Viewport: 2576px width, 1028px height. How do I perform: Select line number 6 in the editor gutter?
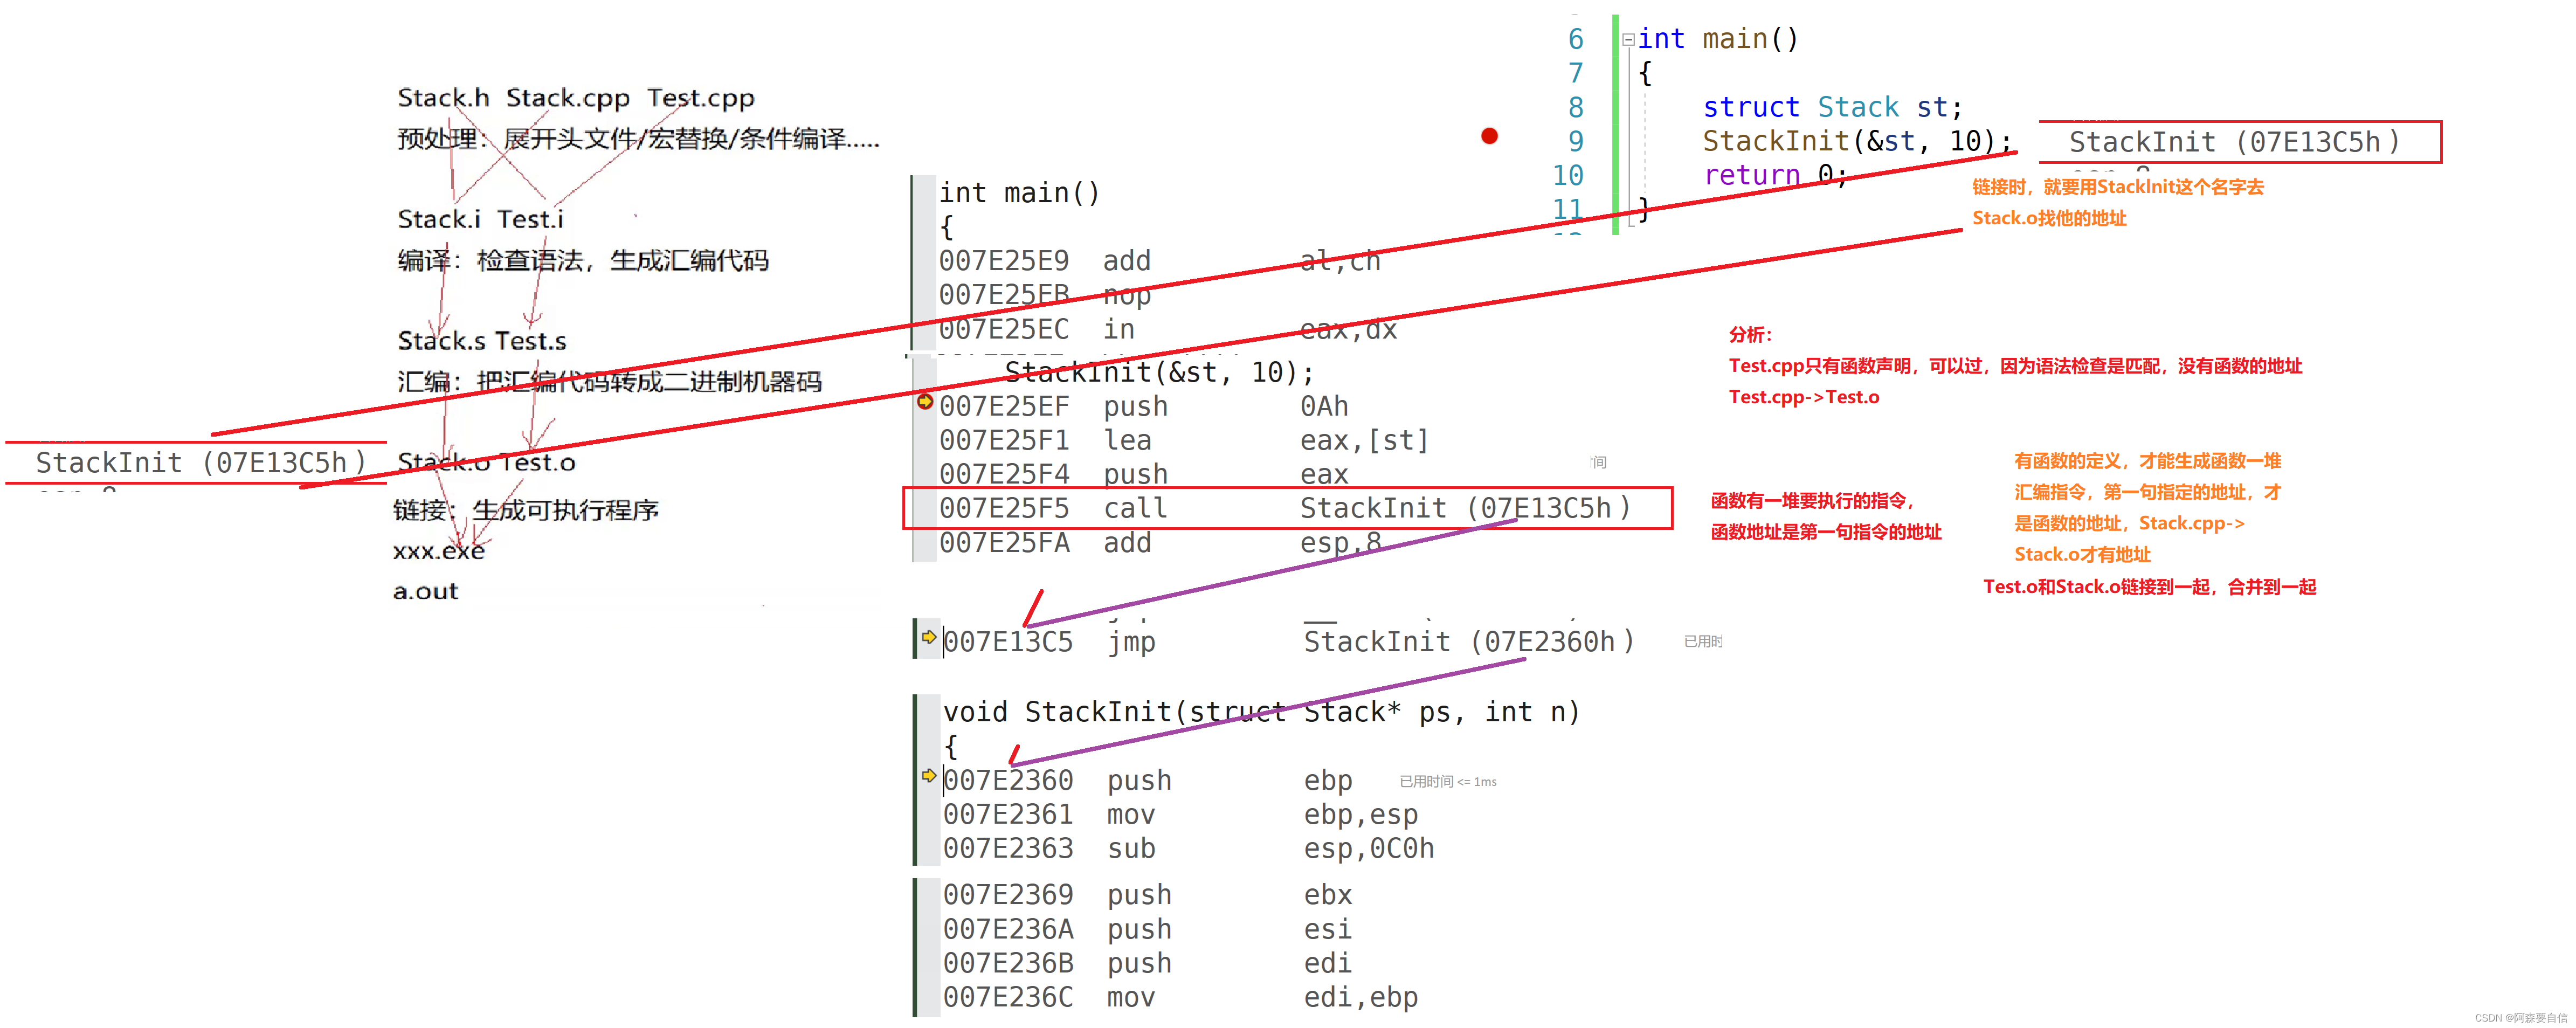1576,39
